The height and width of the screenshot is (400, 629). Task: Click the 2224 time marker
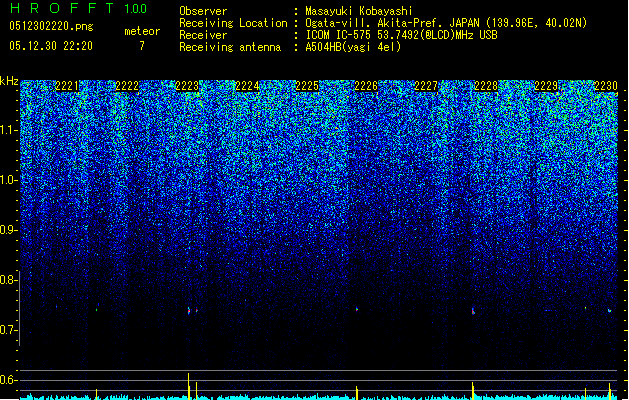click(x=247, y=86)
